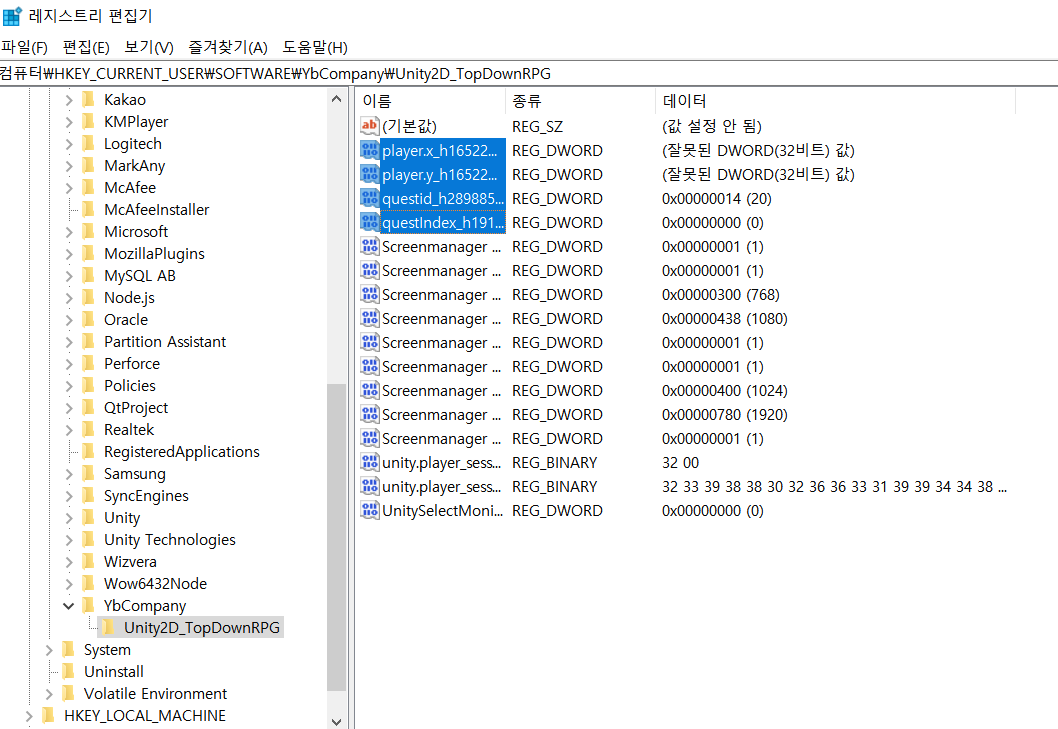Select the System key
The height and width of the screenshot is (729, 1058).
click(x=107, y=650)
